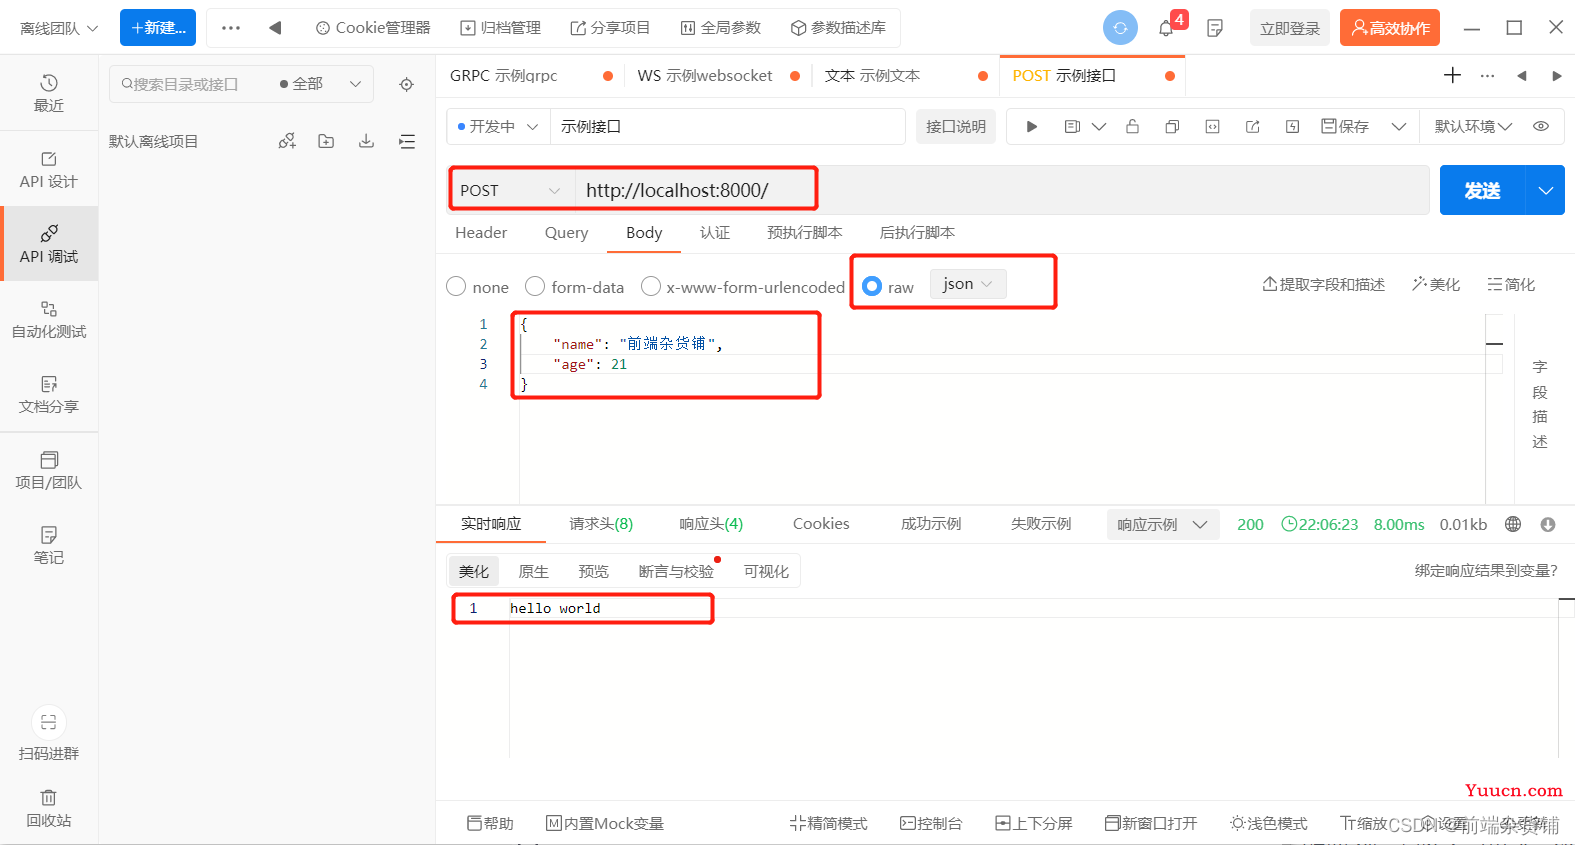Click 上下分屏 split layout option
Viewport: 1575px width, 845px height.
(1034, 823)
